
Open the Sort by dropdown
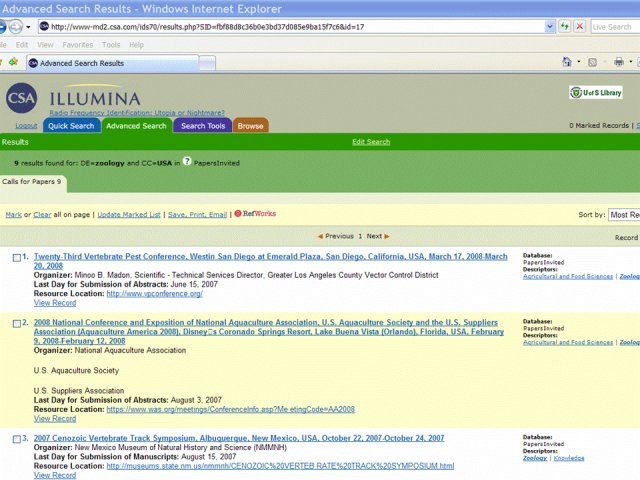tap(624, 215)
